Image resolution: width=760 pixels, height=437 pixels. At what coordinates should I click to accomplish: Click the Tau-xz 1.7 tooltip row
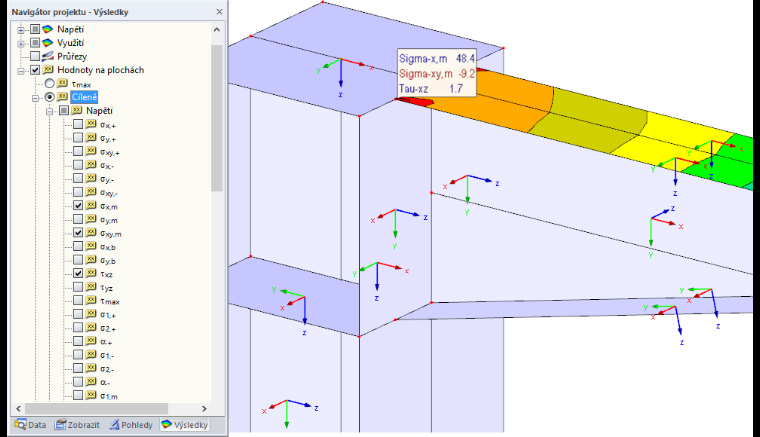point(431,89)
